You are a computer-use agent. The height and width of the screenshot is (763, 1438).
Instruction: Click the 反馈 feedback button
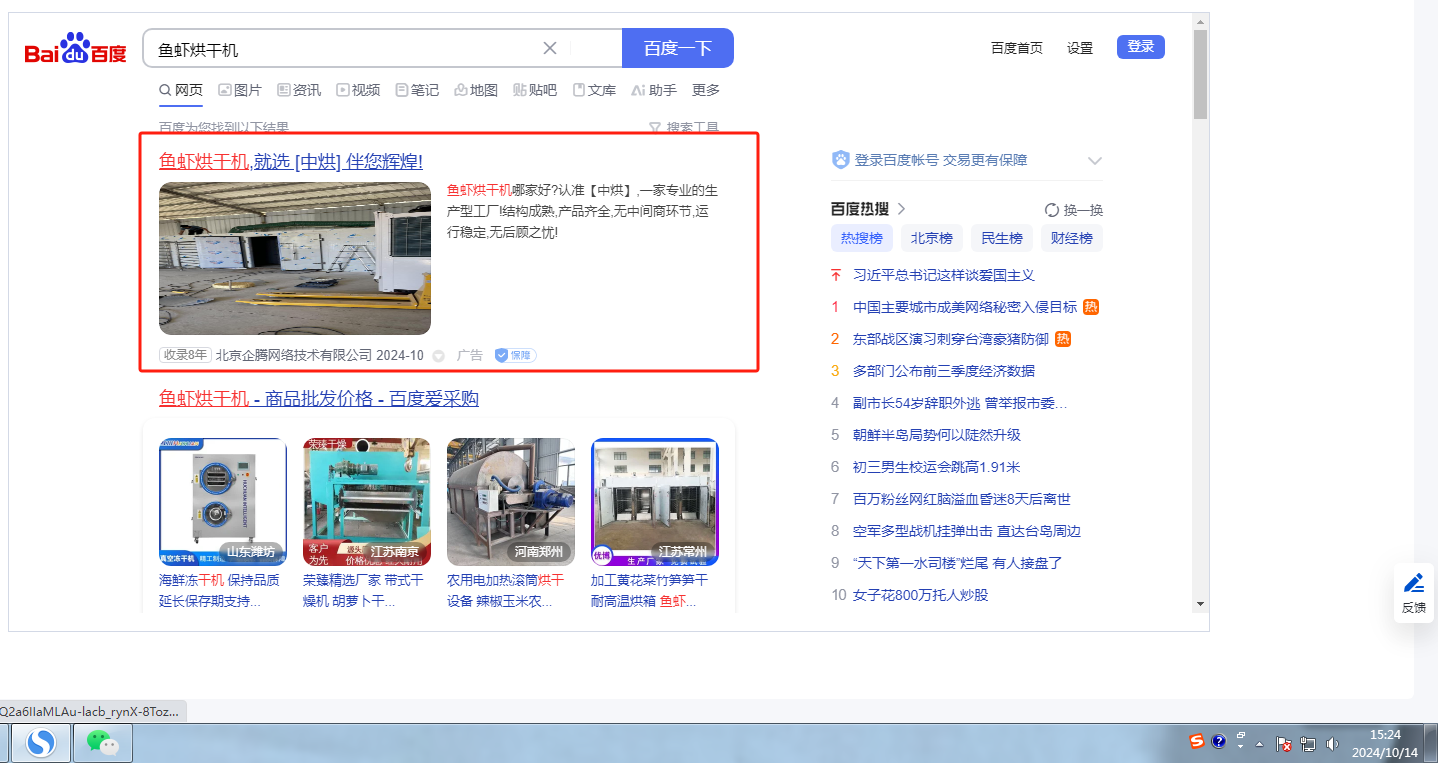point(1414,593)
